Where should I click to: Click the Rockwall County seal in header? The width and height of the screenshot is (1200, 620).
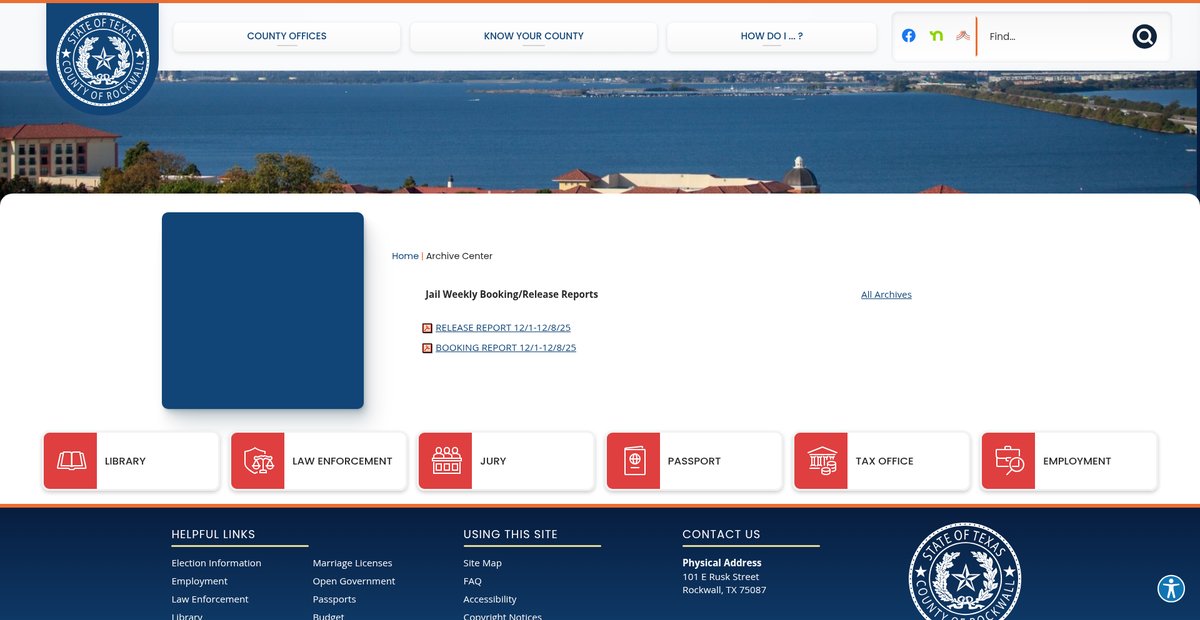[x=102, y=58]
